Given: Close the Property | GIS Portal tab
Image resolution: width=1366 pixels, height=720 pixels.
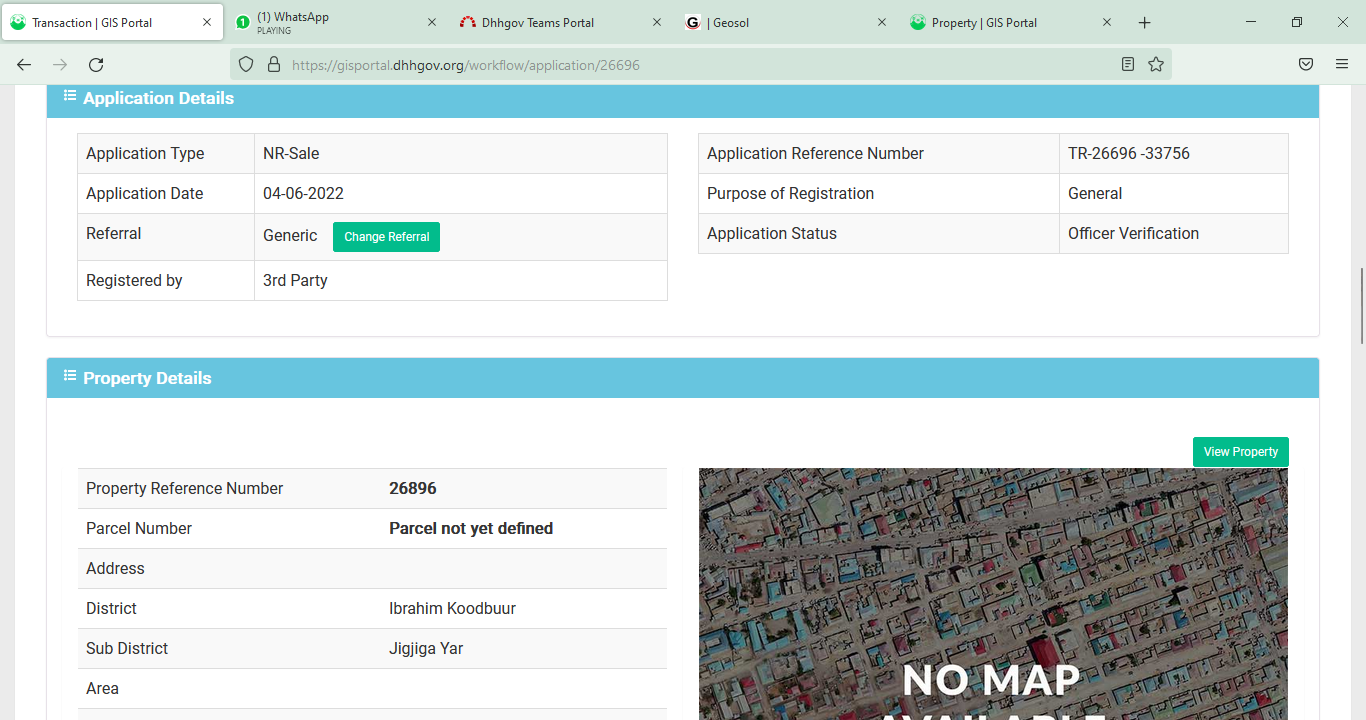Looking at the screenshot, I should [1107, 22].
